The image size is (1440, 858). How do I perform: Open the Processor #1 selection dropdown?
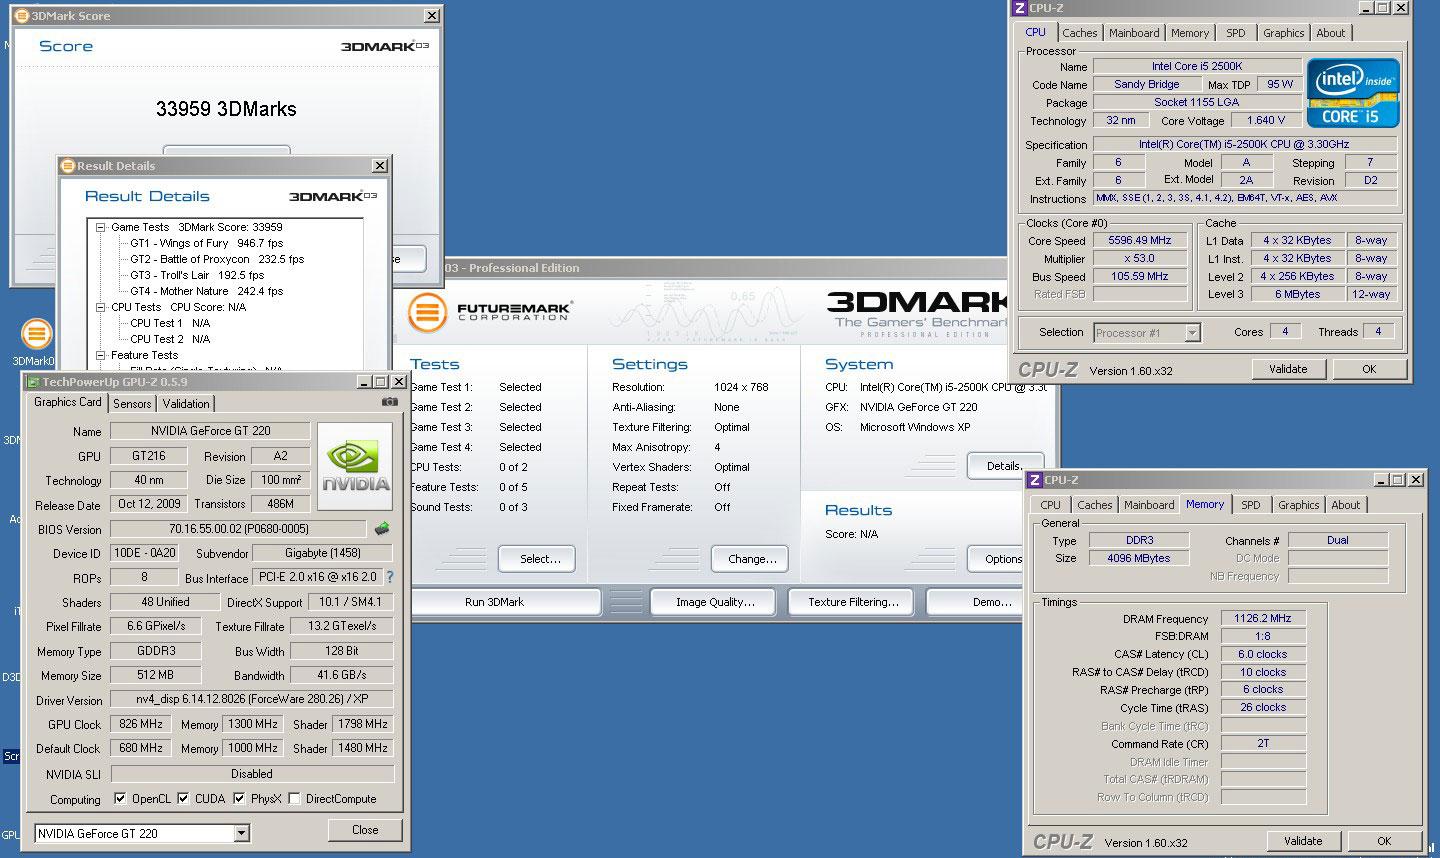coord(1192,333)
